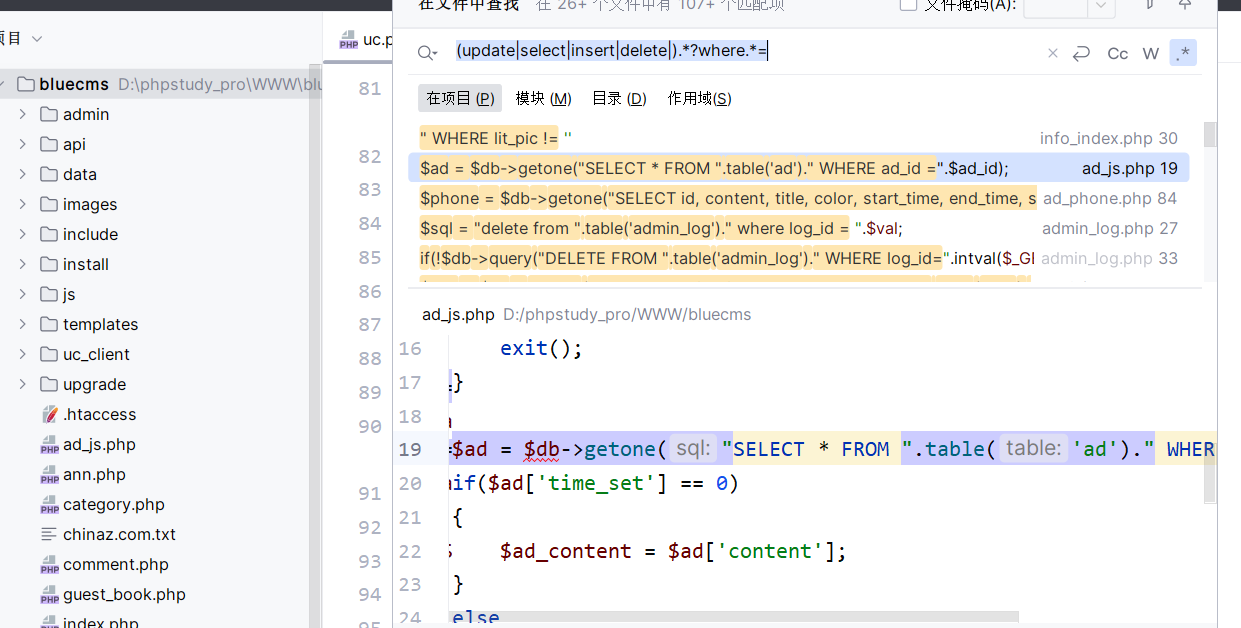Click PHP icon beside comment.php
1241x628 pixels.
coord(49,565)
